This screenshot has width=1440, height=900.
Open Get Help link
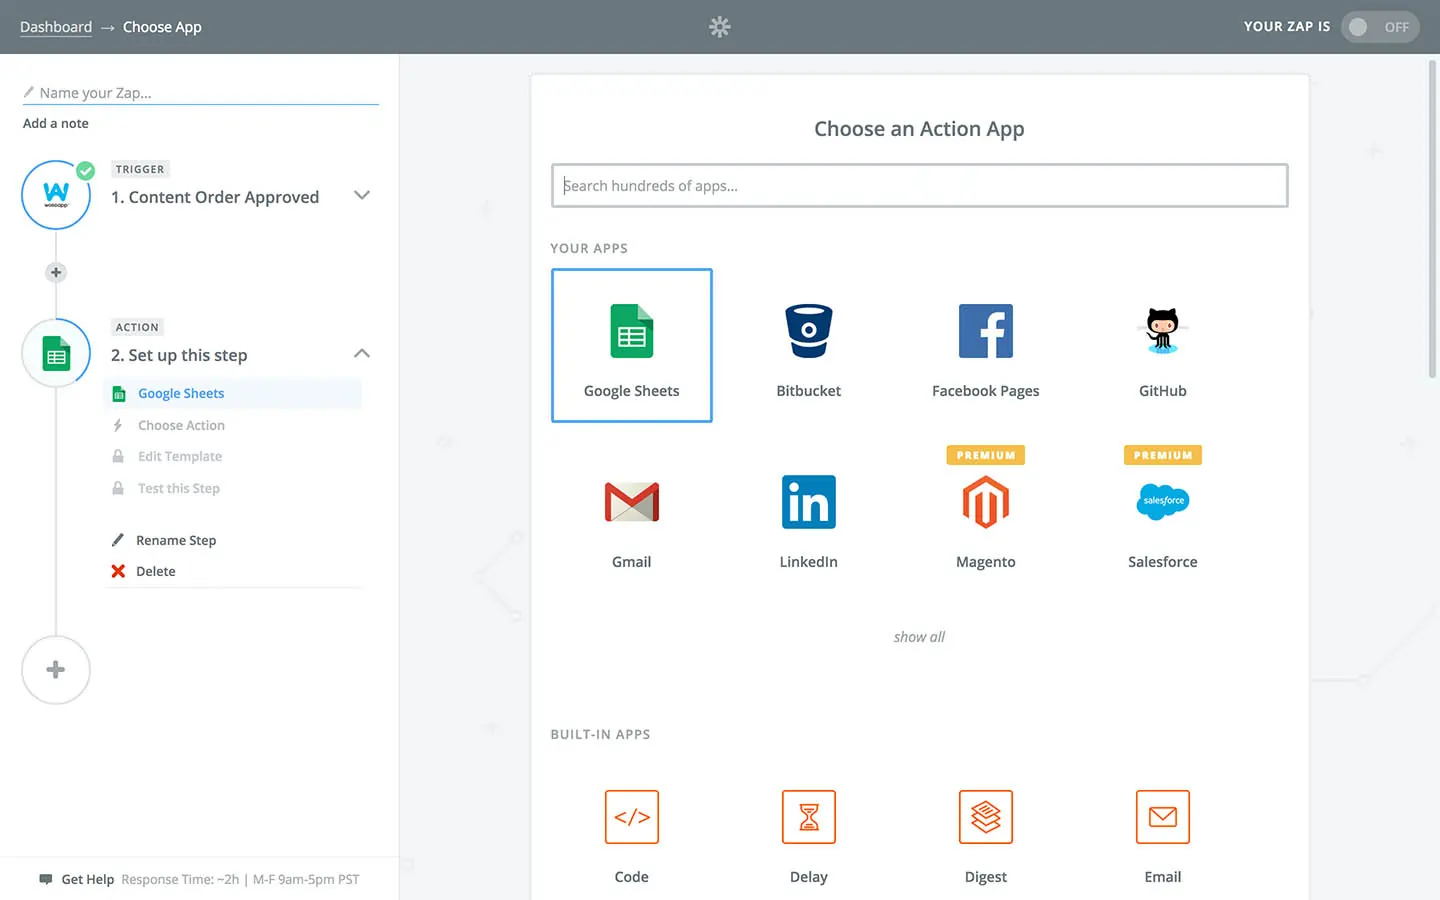point(88,879)
